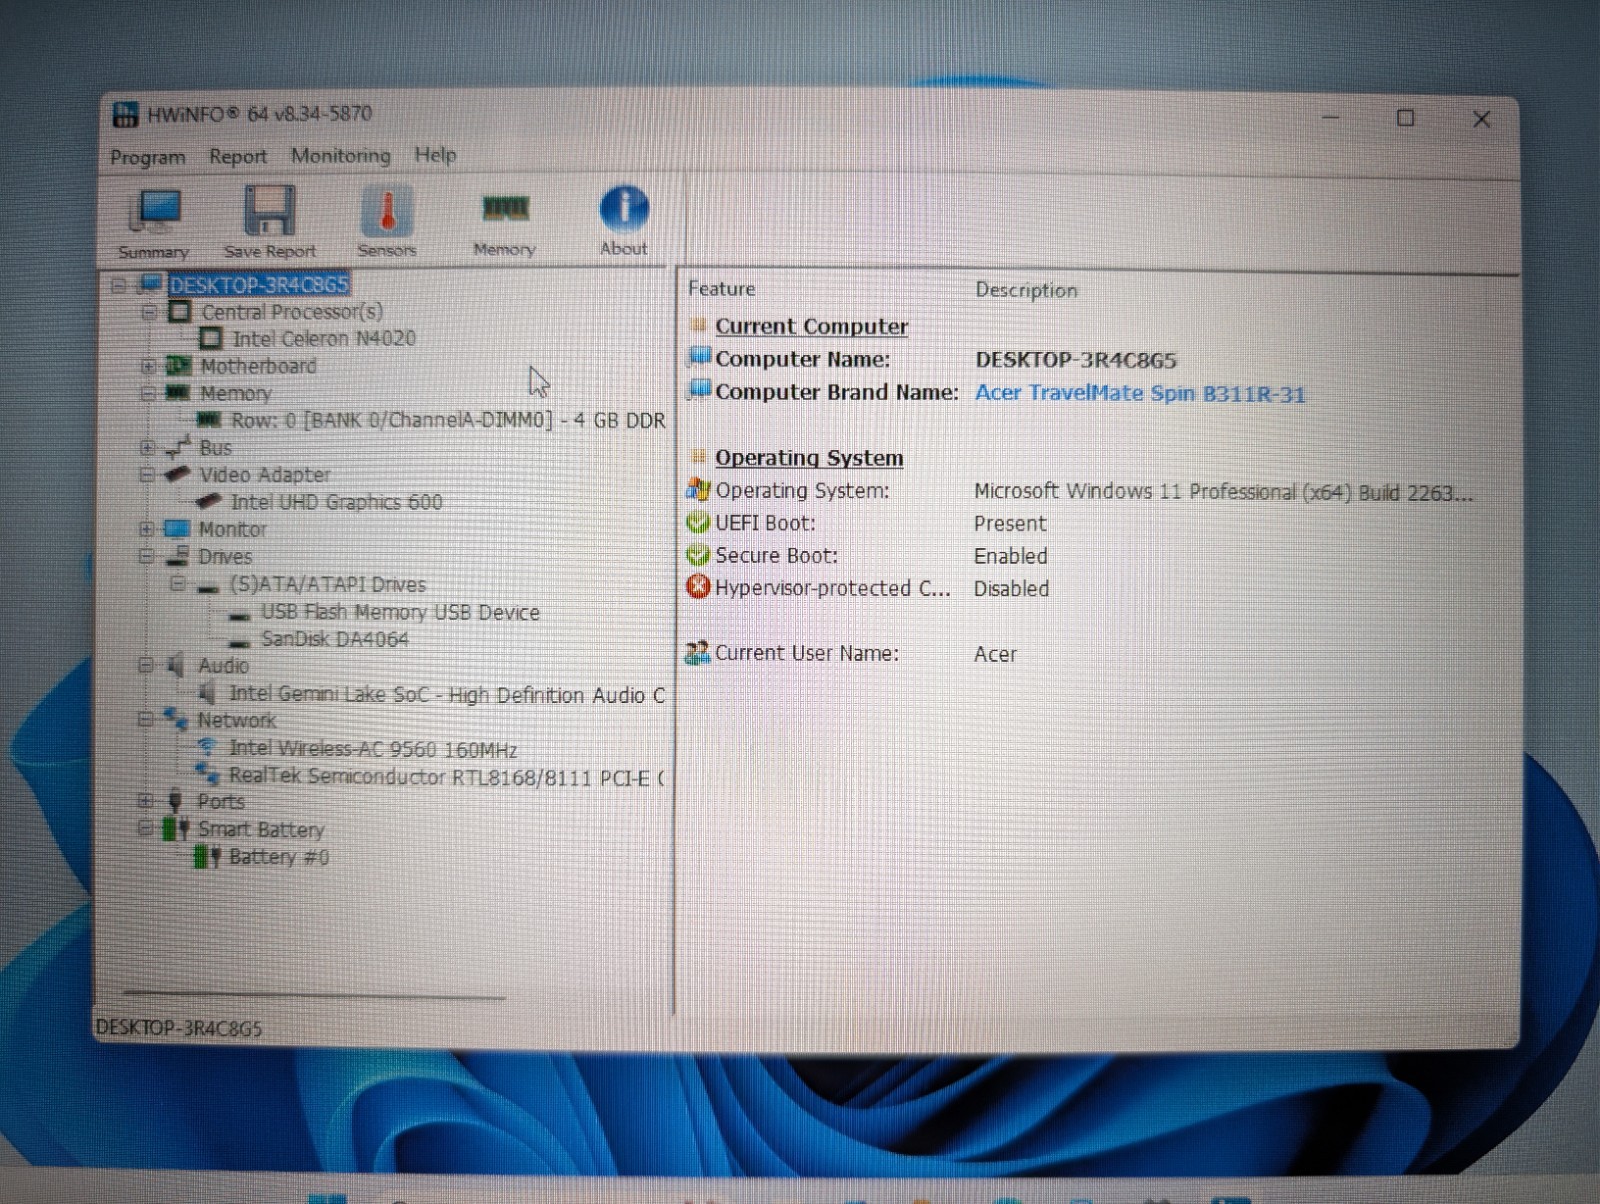1600x1204 pixels.
Task: Select the Intel UHD Graphics 600 item
Action: pyautogui.click(x=337, y=502)
